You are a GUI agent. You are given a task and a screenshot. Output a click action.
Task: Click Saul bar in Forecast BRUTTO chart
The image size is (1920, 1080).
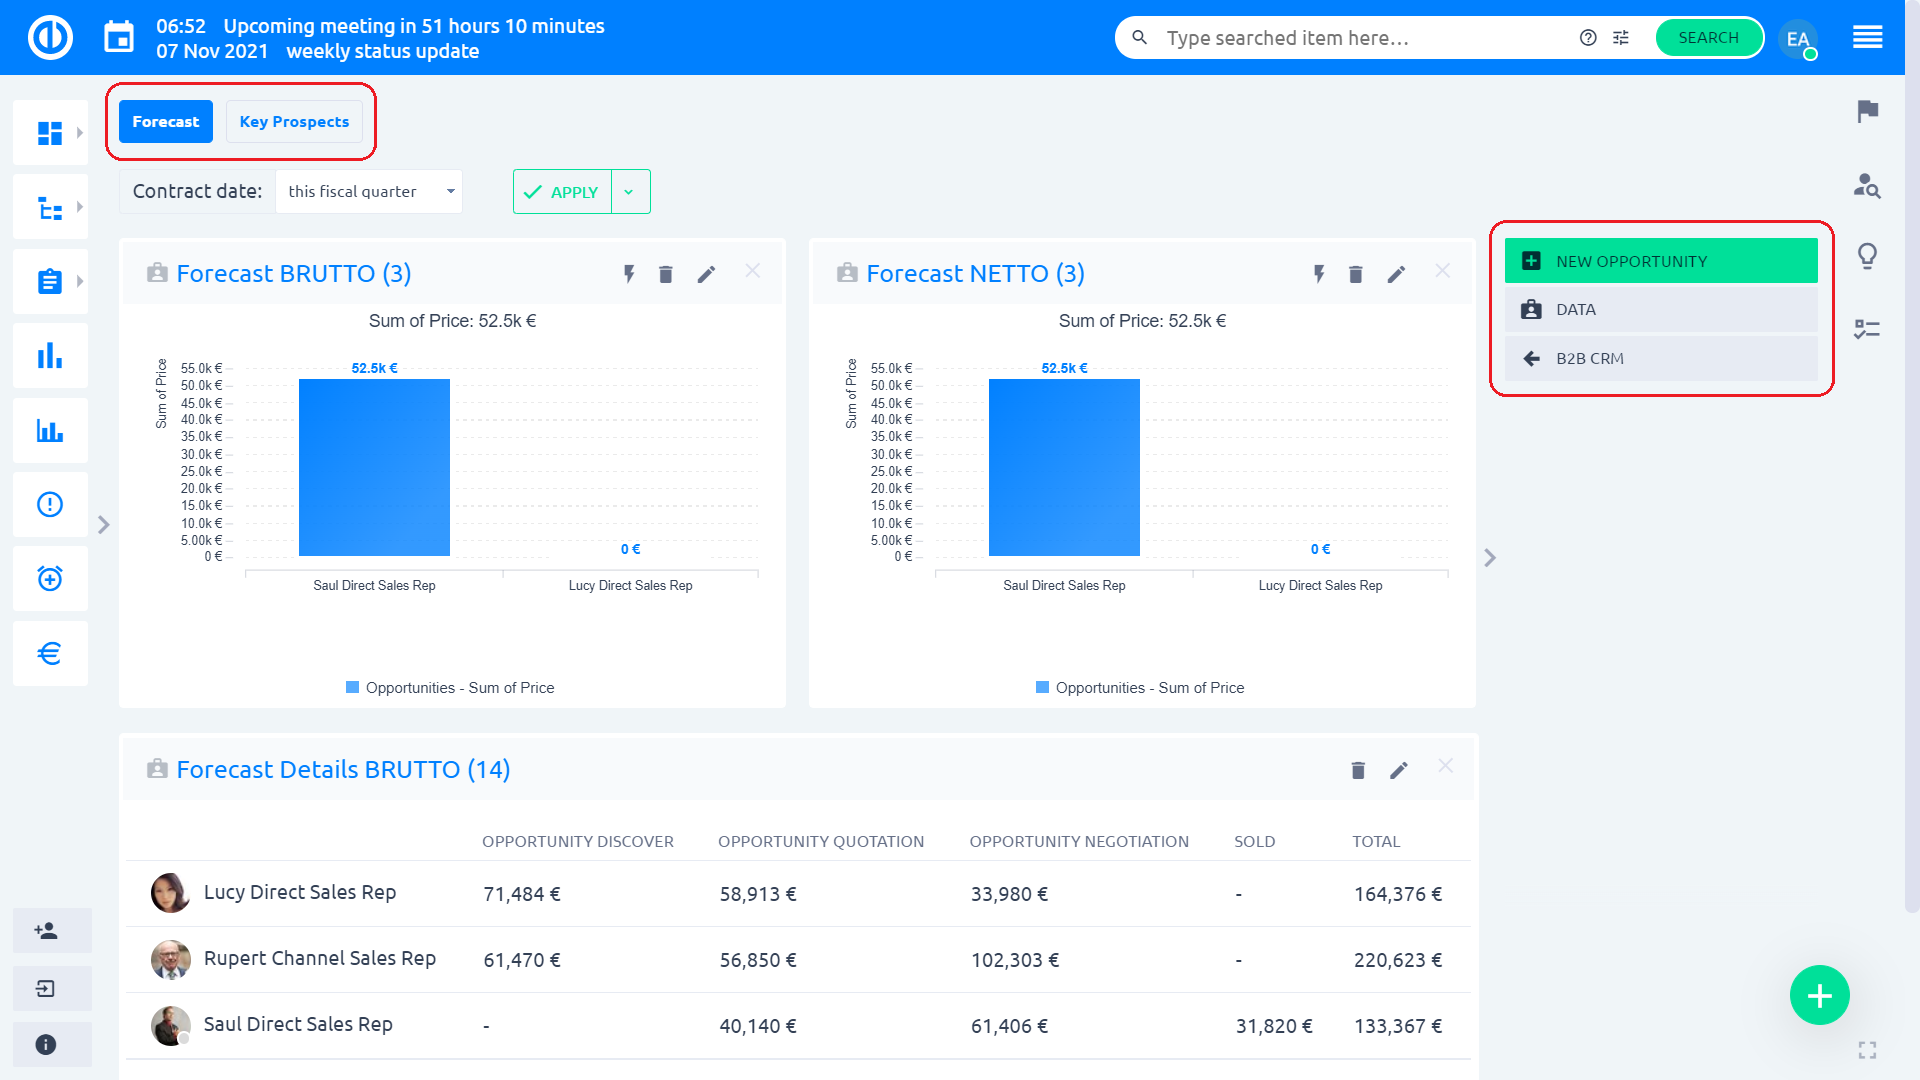click(374, 467)
